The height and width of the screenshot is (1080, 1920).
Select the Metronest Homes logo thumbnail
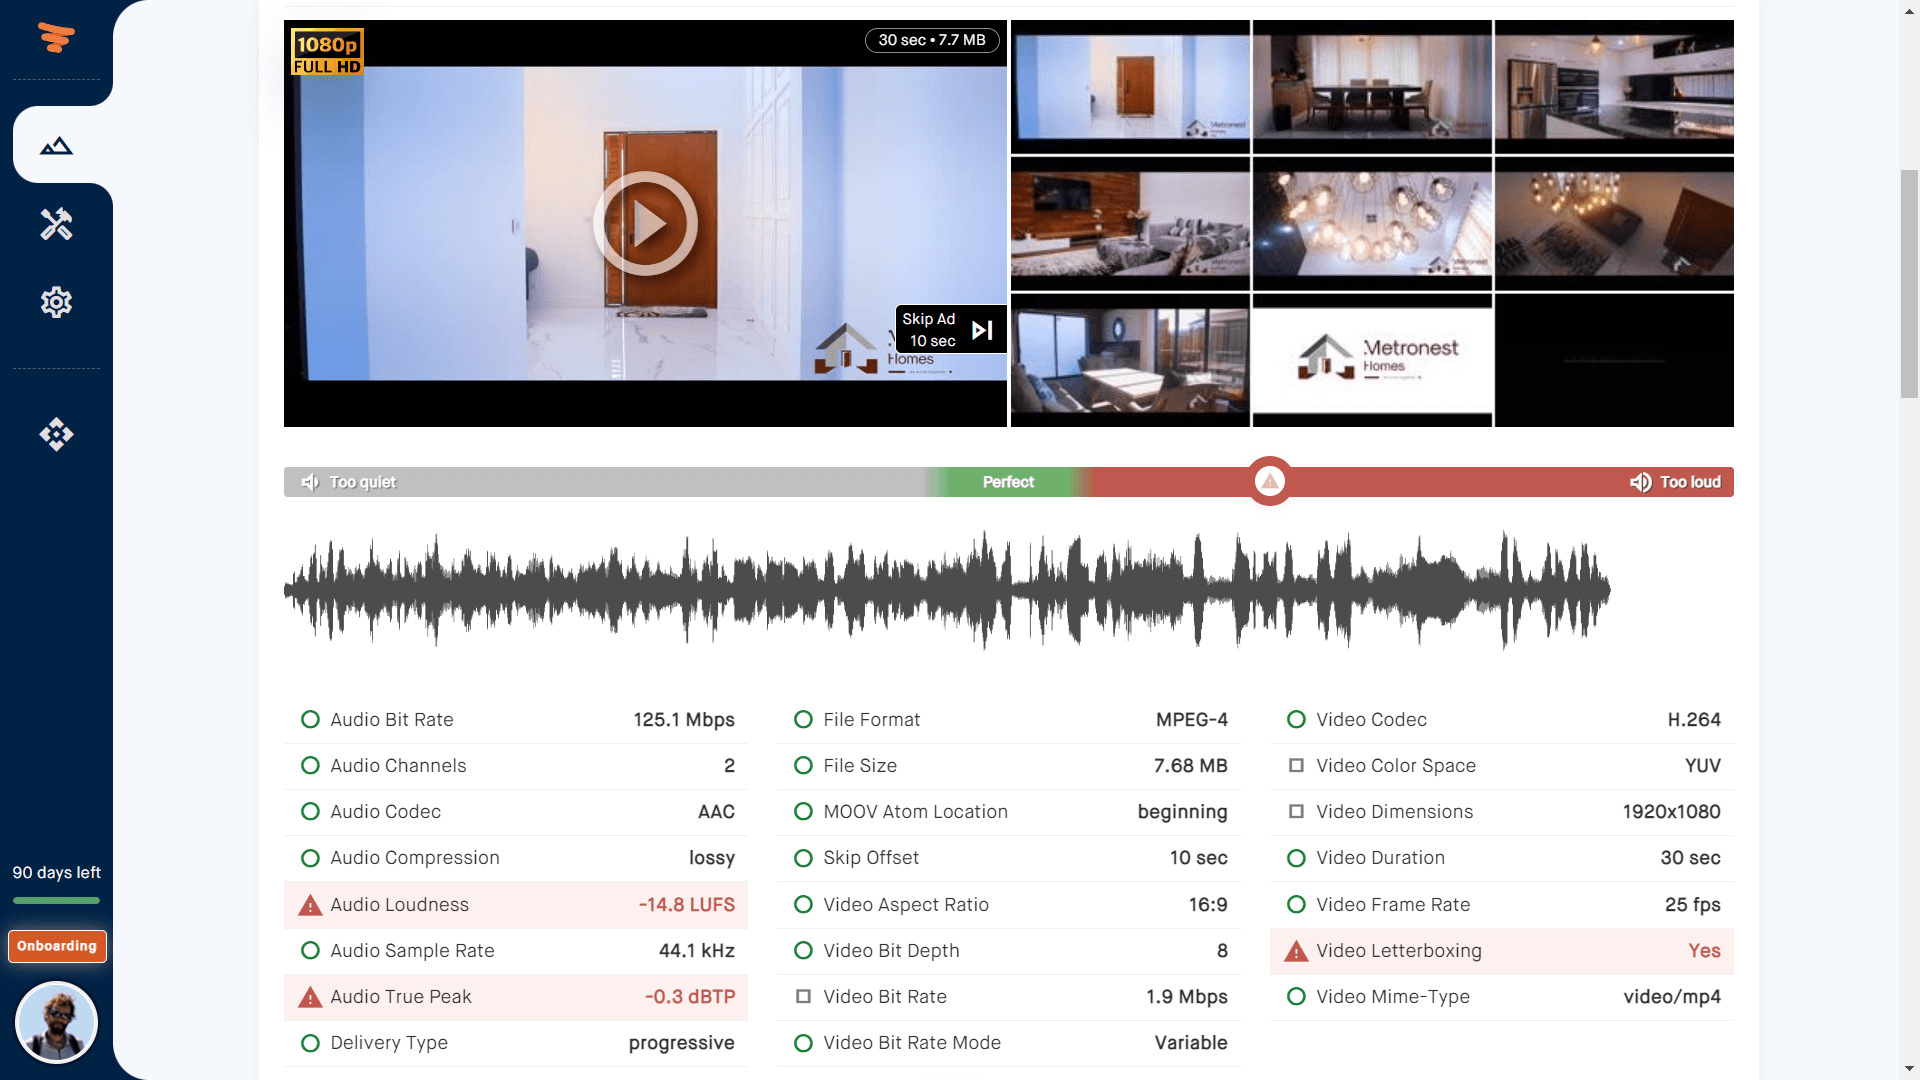click(1371, 359)
